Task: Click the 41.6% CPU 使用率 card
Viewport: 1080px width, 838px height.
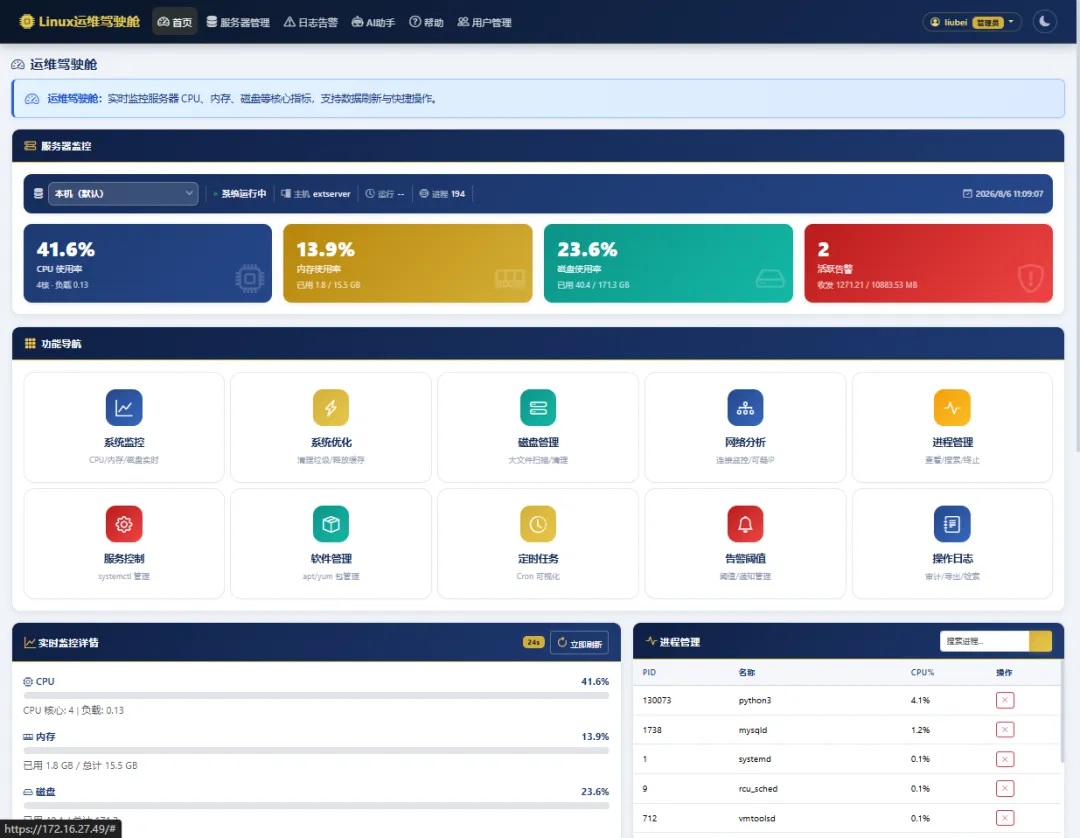Action: pyautogui.click(x=147, y=263)
